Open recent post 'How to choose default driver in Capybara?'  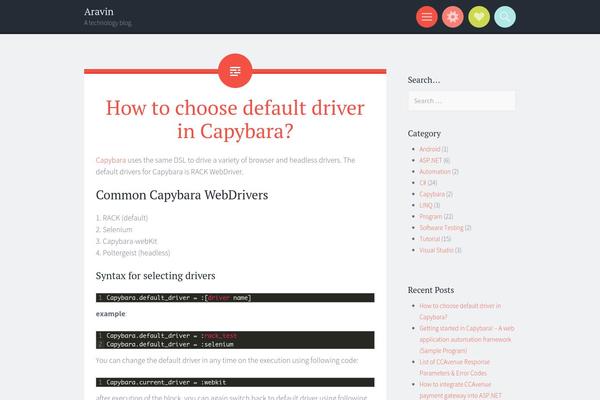[x=460, y=311]
